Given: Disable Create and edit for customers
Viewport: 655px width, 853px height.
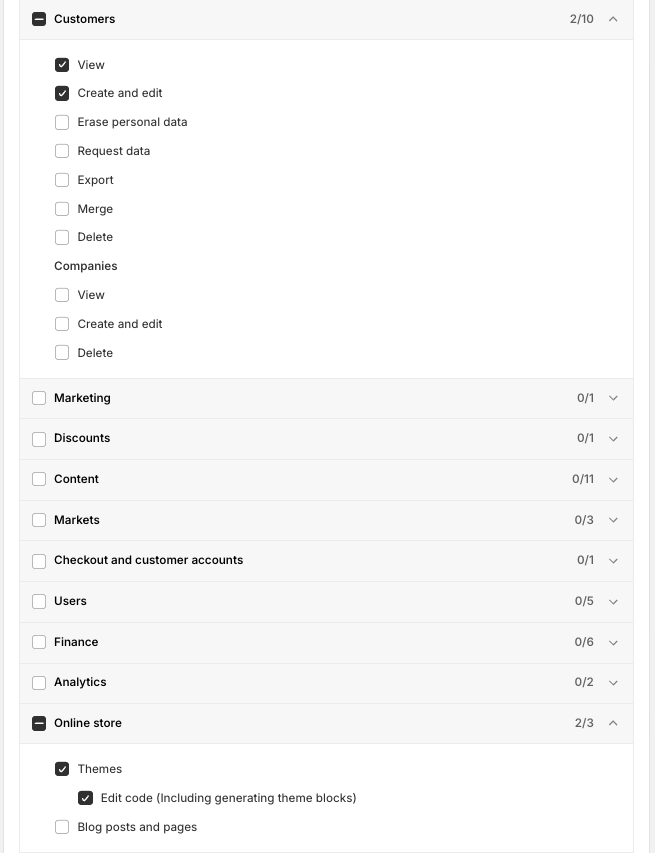Looking at the screenshot, I should [62, 93].
